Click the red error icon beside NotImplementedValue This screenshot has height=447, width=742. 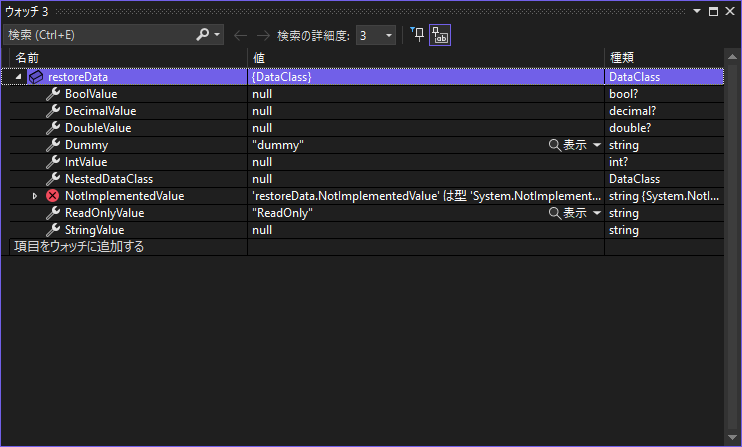click(53, 196)
